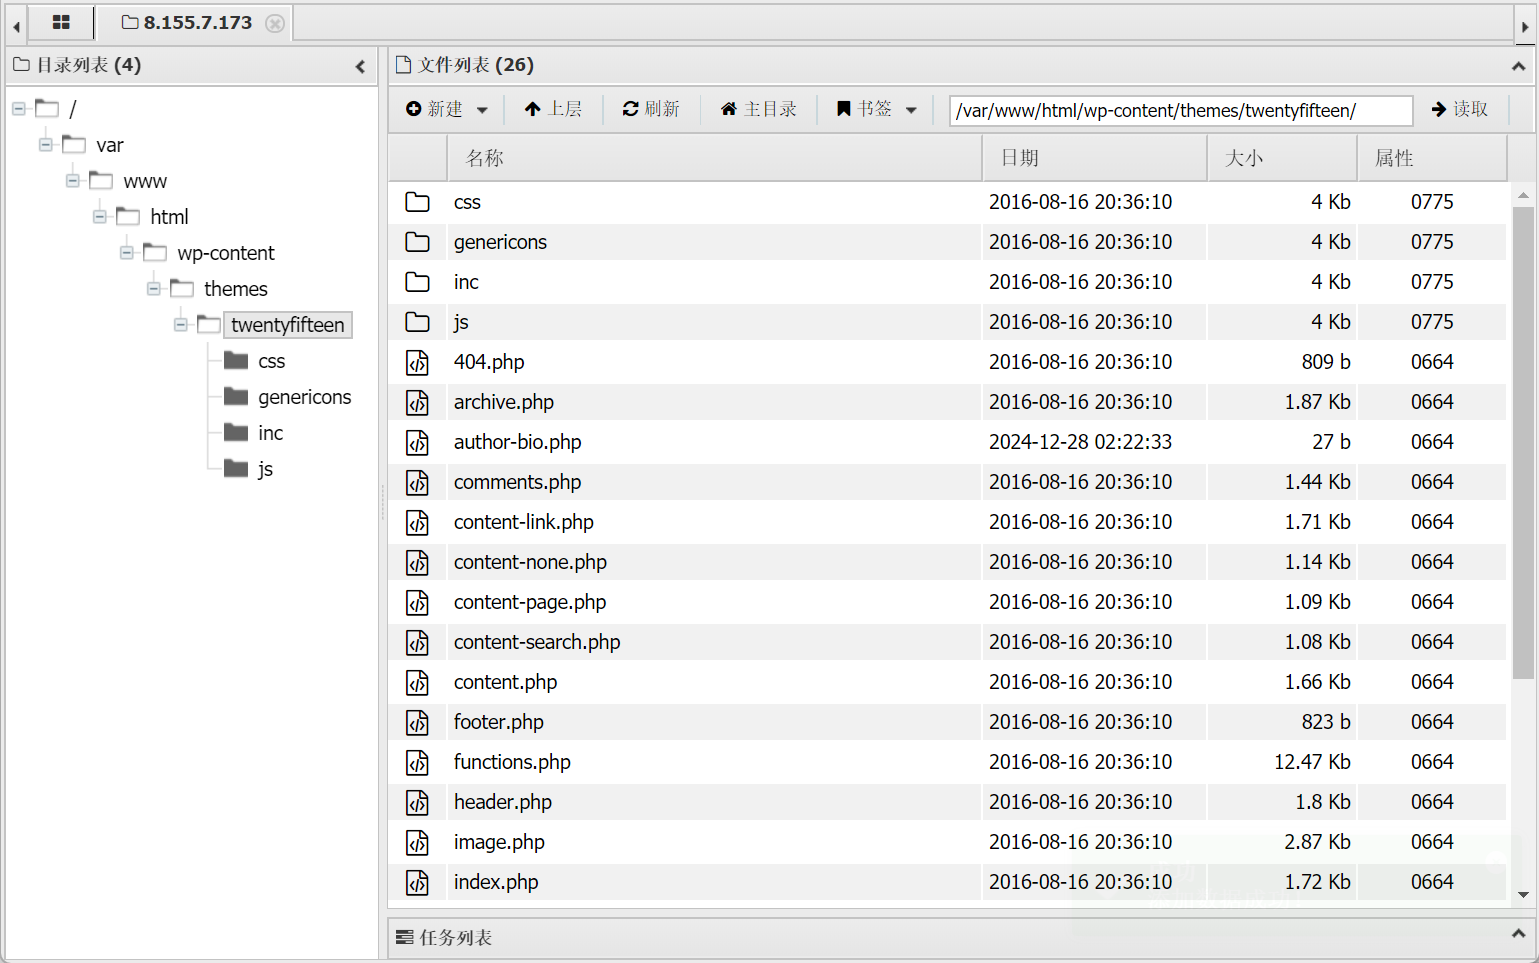Select twentyfifteen in directory tree
The image size is (1539, 963).
[288, 325]
